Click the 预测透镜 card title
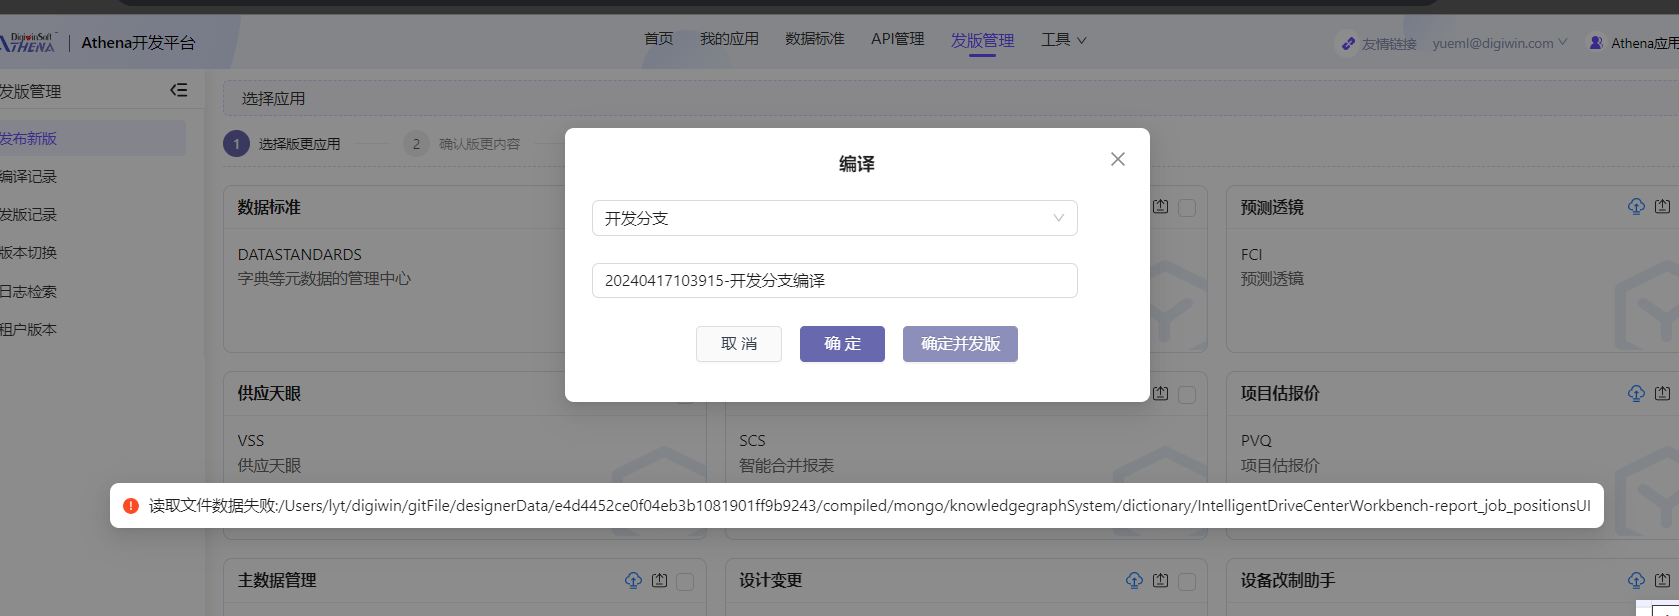Image resolution: width=1679 pixels, height=616 pixels. click(1272, 207)
